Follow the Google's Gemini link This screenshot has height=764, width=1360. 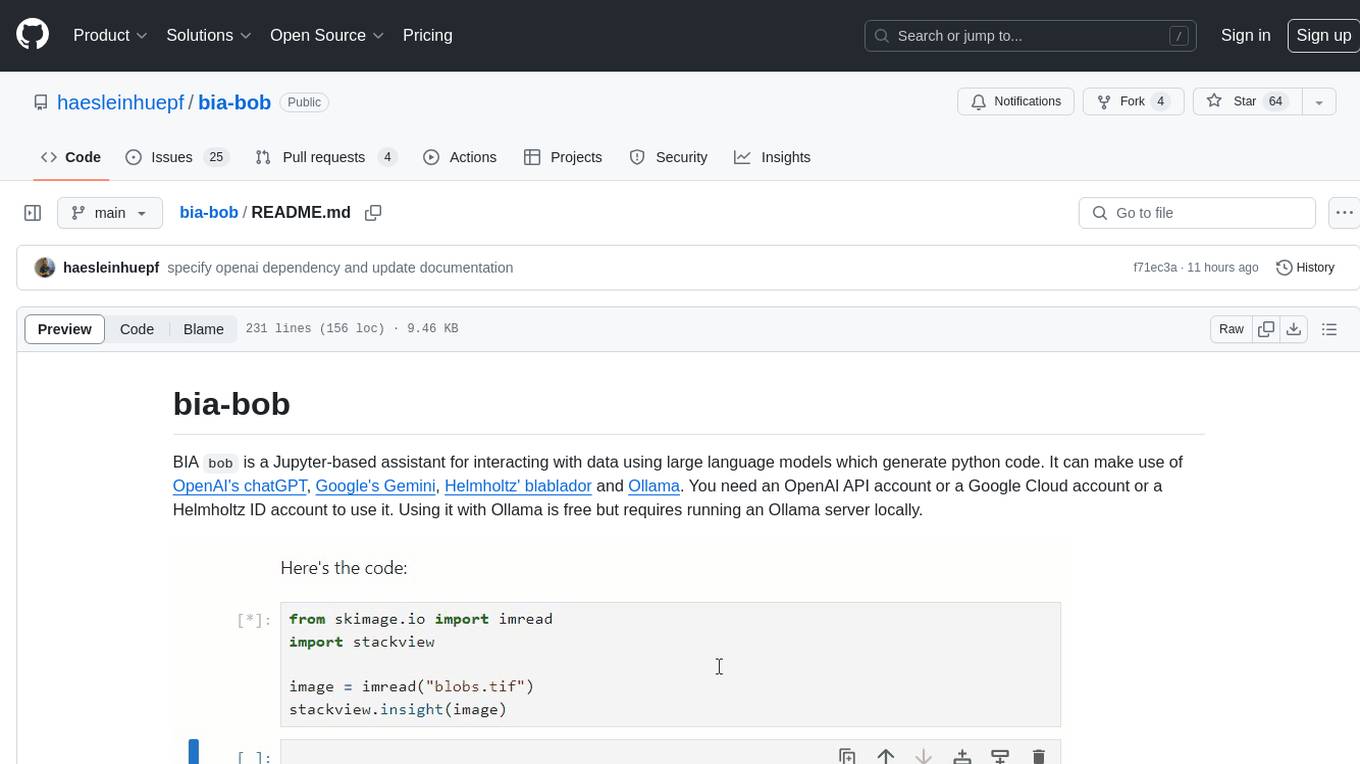pyautogui.click(x=376, y=486)
